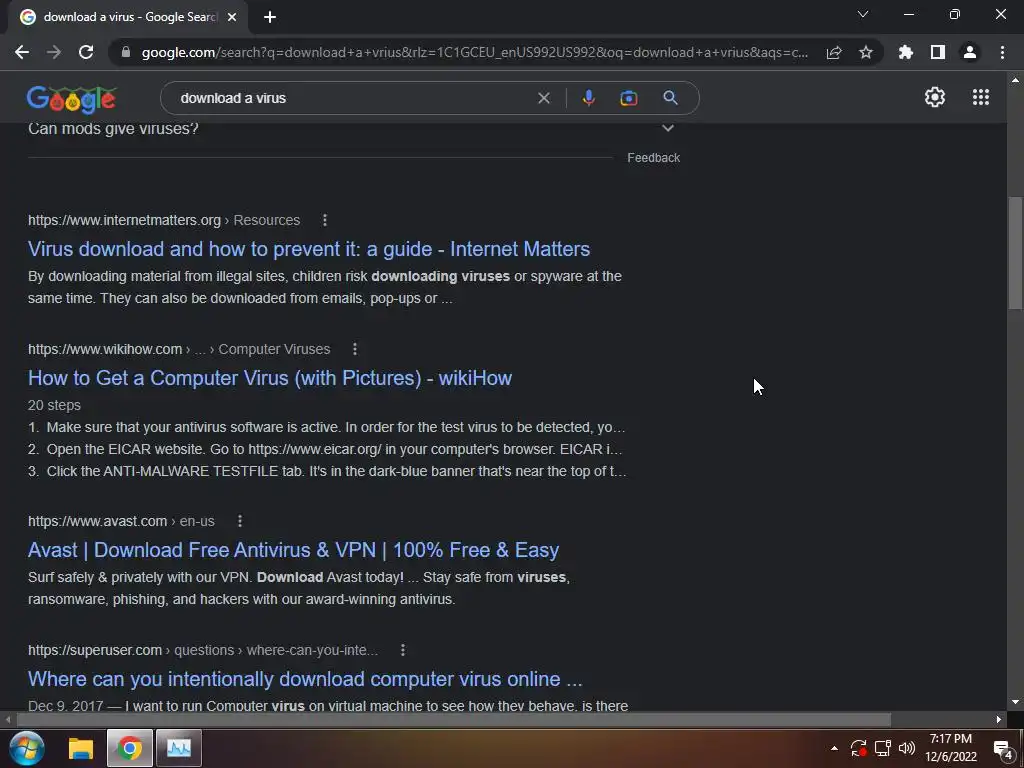This screenshot has width=1024, height=768.
Task: Open the Chrome three-dot menu
Action: [x=1002, y=52]
